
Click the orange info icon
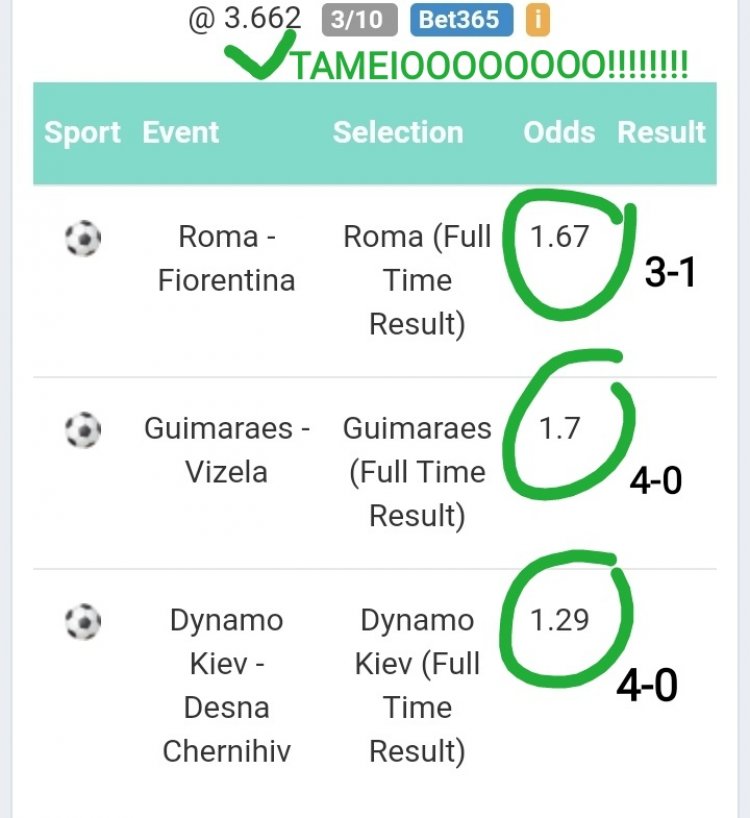pos(538,19)
